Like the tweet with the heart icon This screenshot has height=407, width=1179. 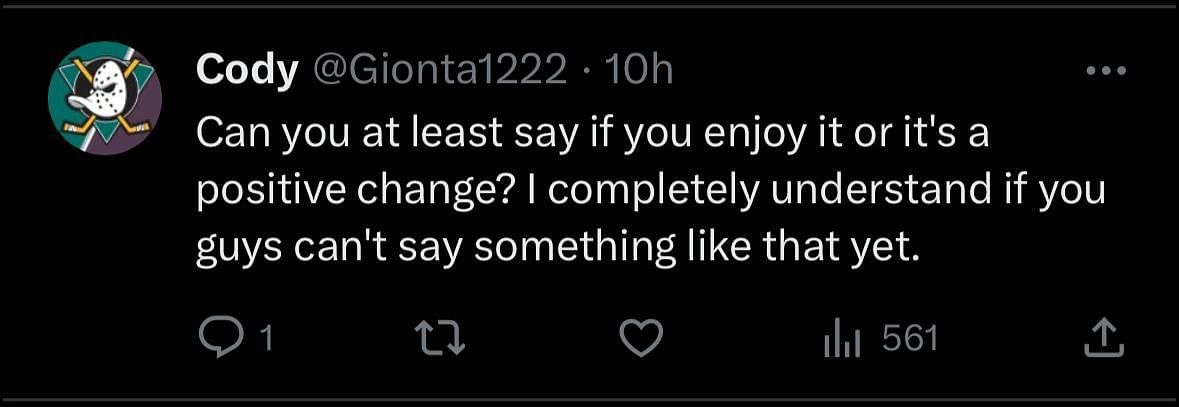[641, 340]
